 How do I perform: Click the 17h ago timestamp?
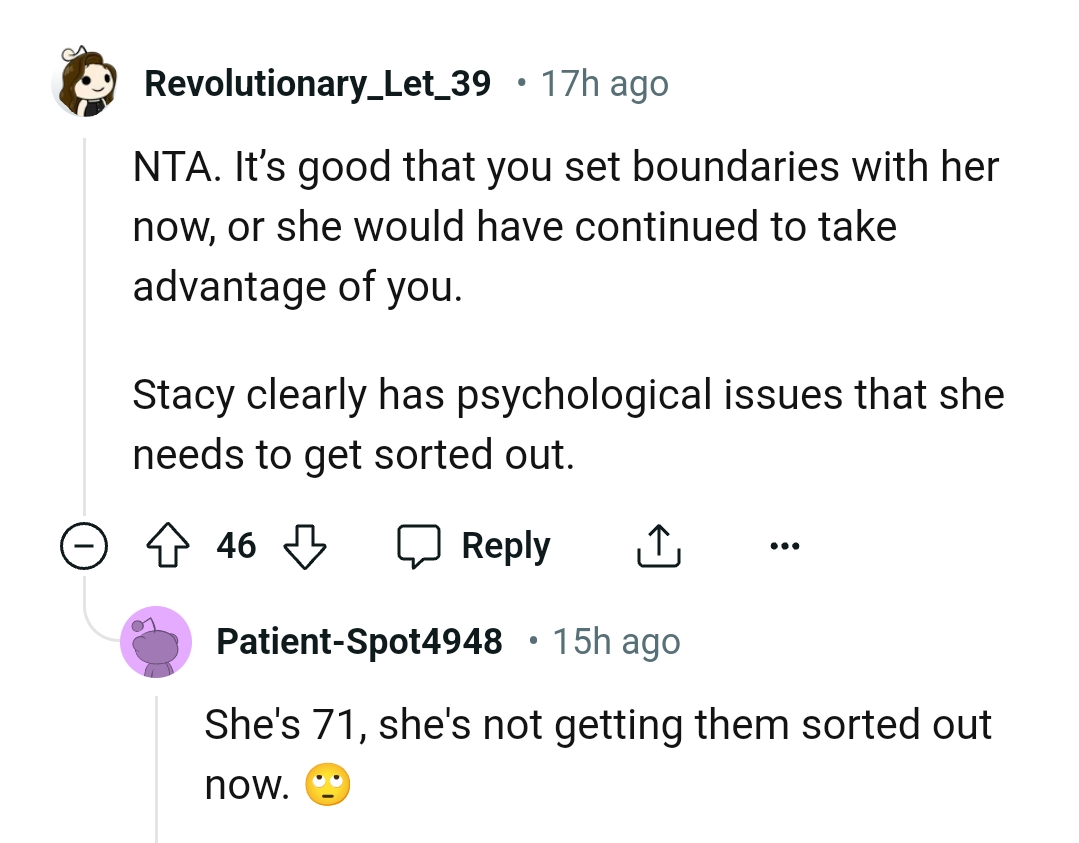604,83
